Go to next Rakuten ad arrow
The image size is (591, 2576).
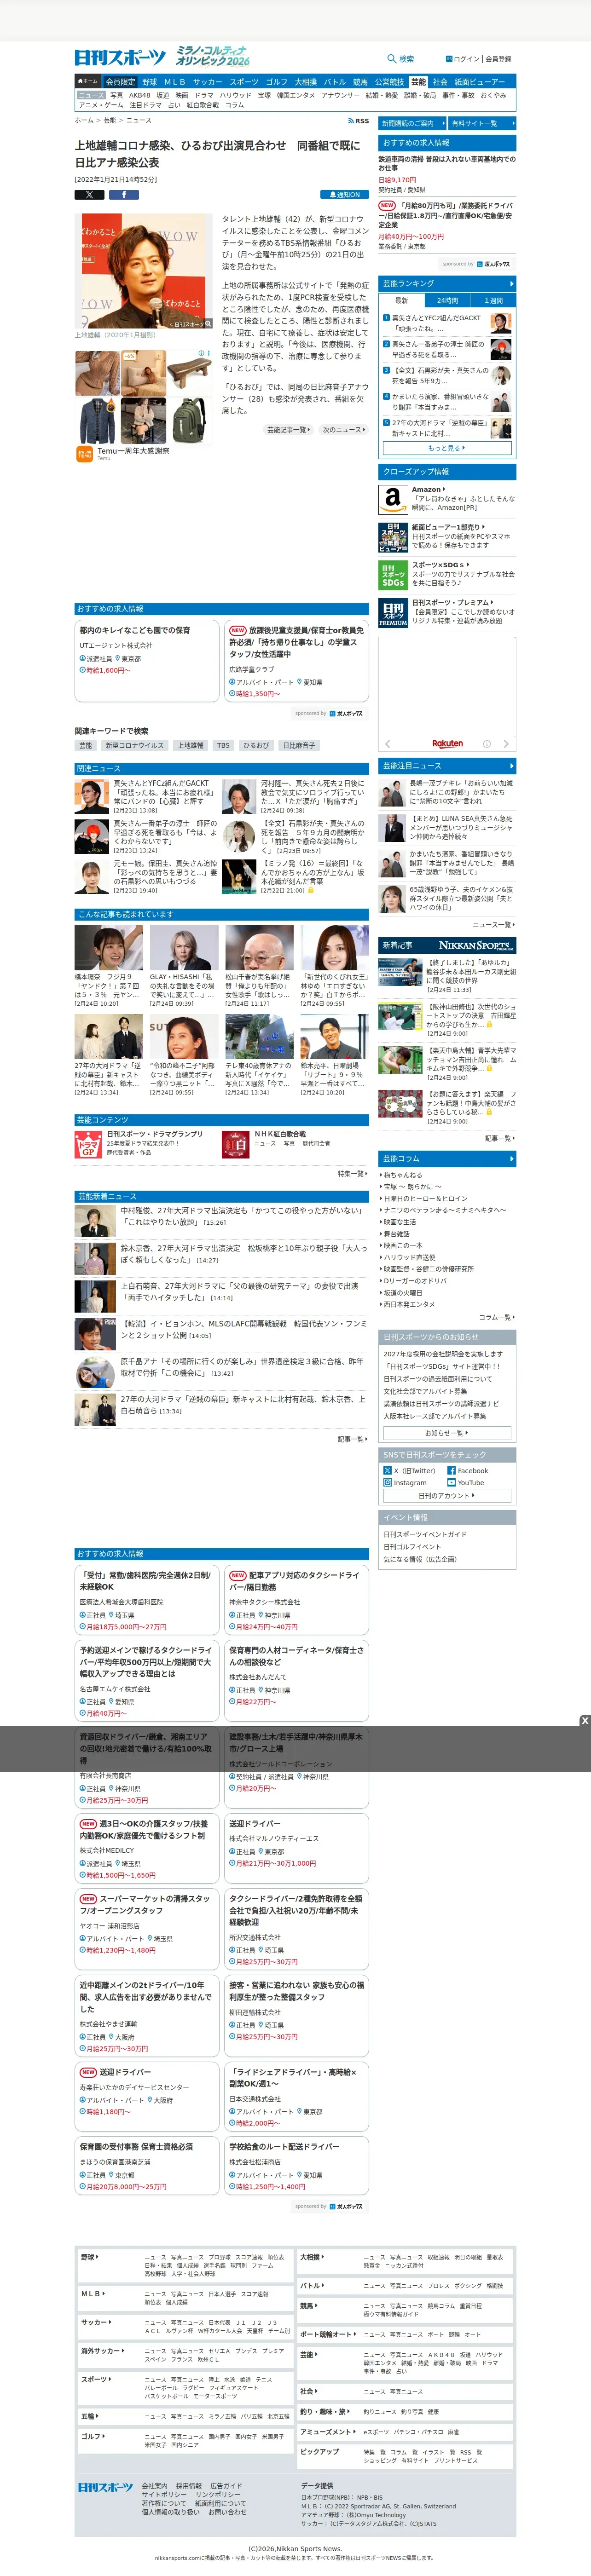(x=506, y=744)
